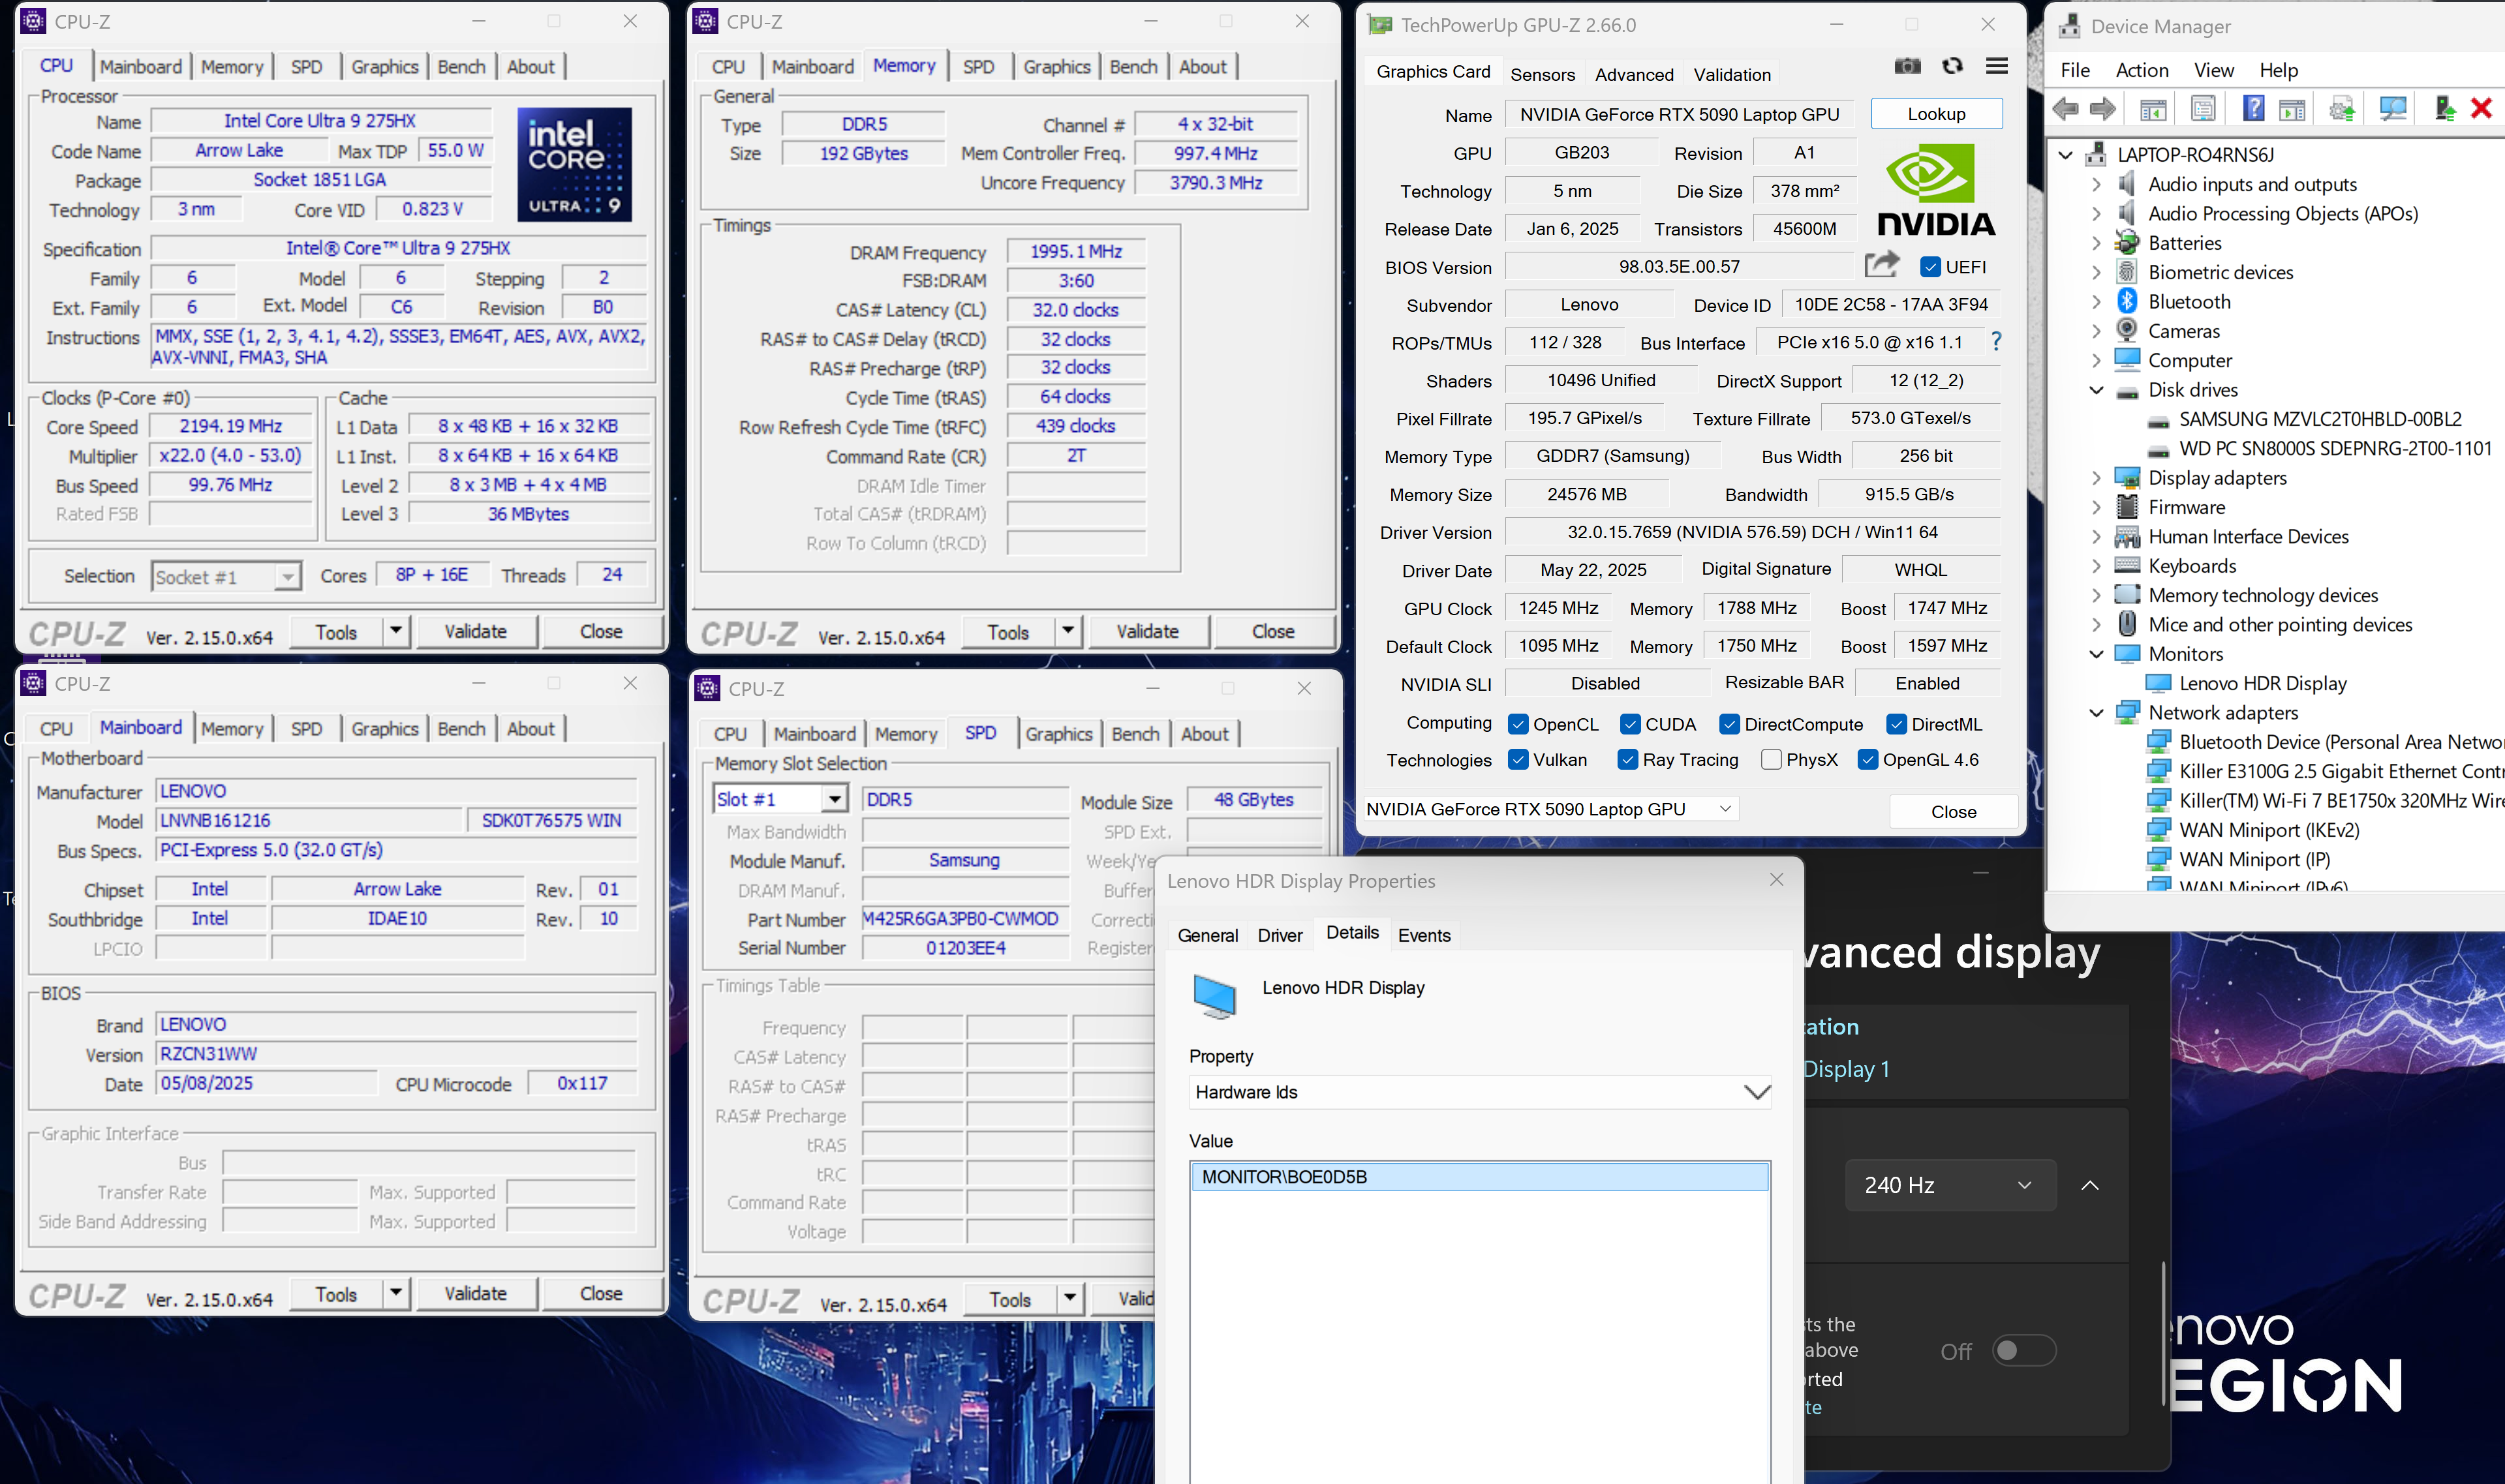Screen dimensions: 2505x1484
Task: Toggle the OpenGL 4.6 checkbox
Action: 1867,759
